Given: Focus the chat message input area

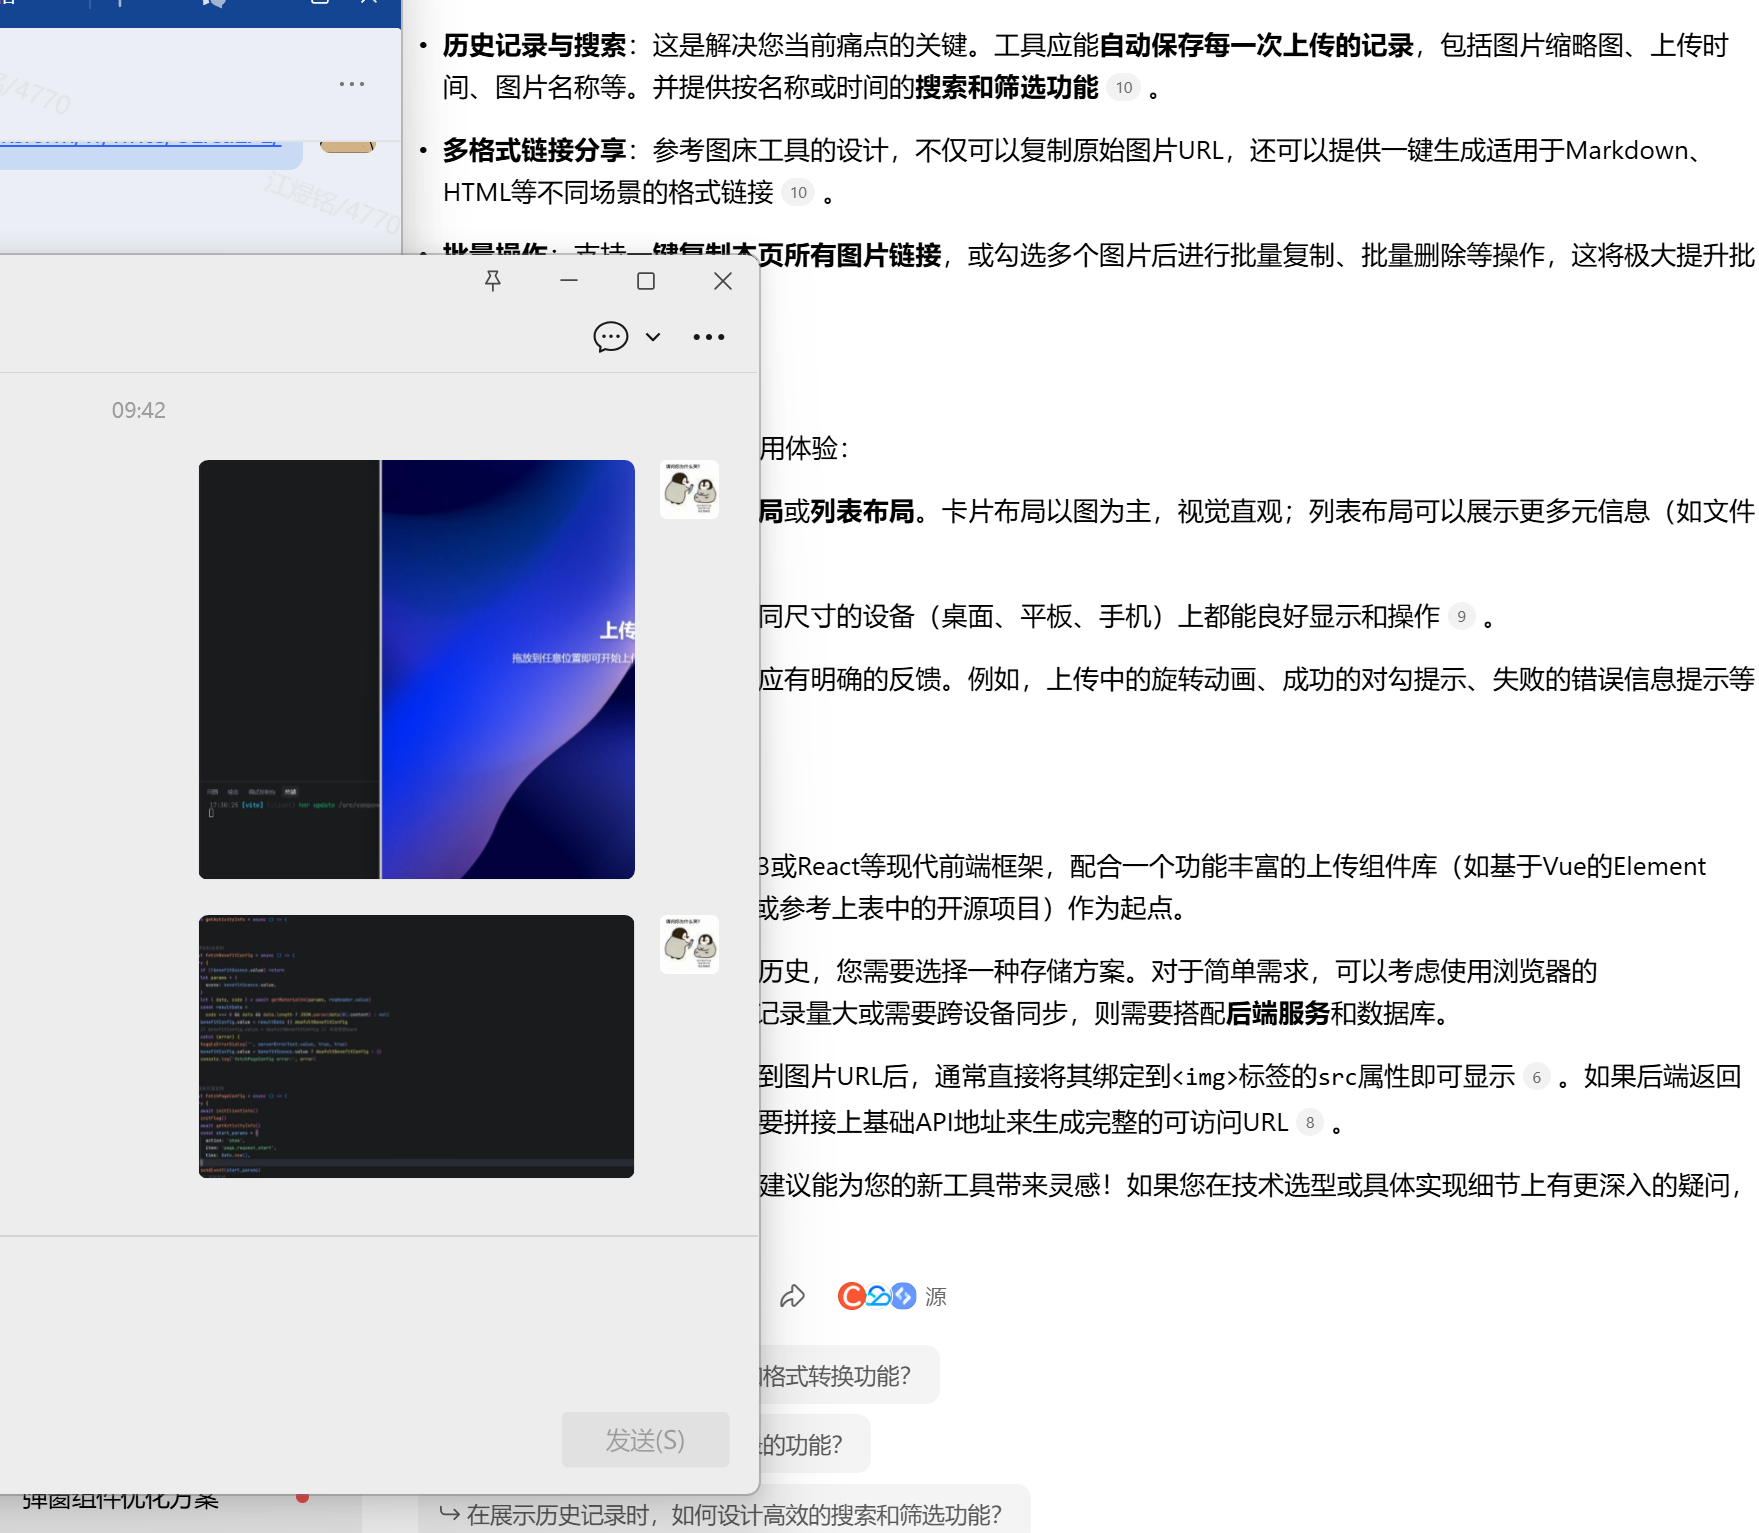Looking at the screenshot, I should pos(380,1320).
